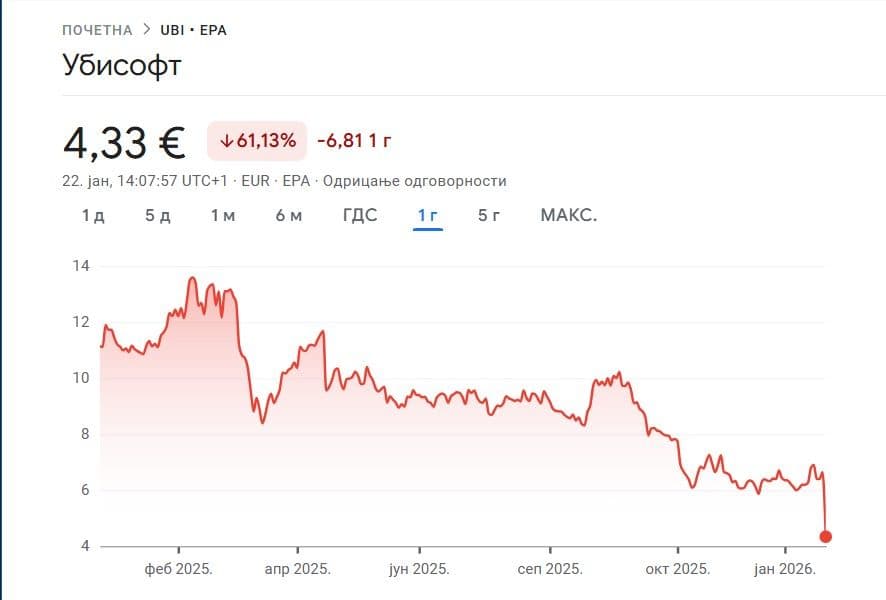
Task: Click the UBI • EPA ticker breadcrumb
Action: point(194,30)
